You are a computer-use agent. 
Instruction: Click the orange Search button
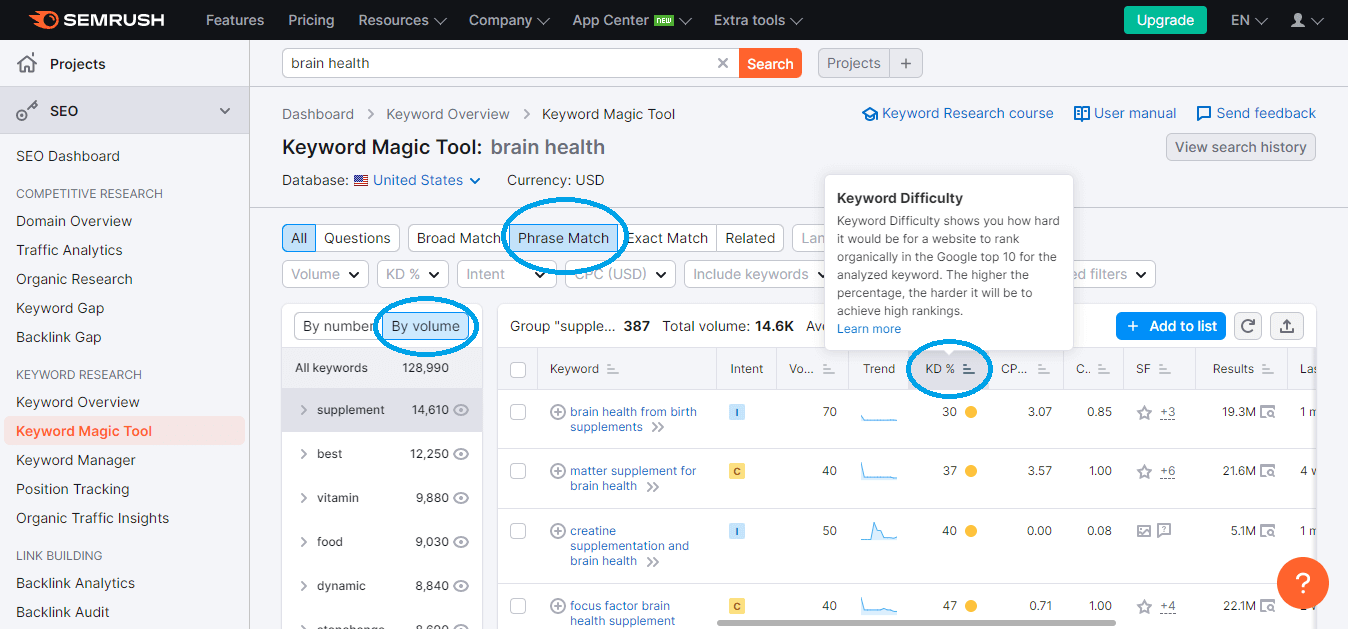[770, 63]
